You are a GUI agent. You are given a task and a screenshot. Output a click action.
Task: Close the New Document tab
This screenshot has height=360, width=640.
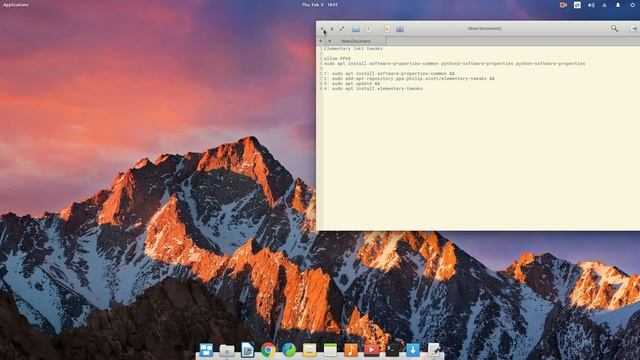tap(329, 41)
